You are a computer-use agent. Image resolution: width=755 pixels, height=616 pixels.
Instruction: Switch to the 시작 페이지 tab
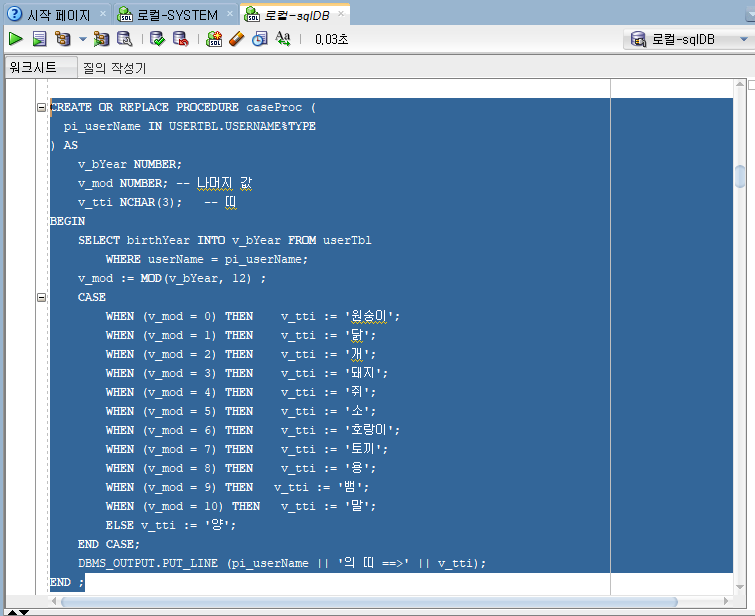[x=58, y=15]
